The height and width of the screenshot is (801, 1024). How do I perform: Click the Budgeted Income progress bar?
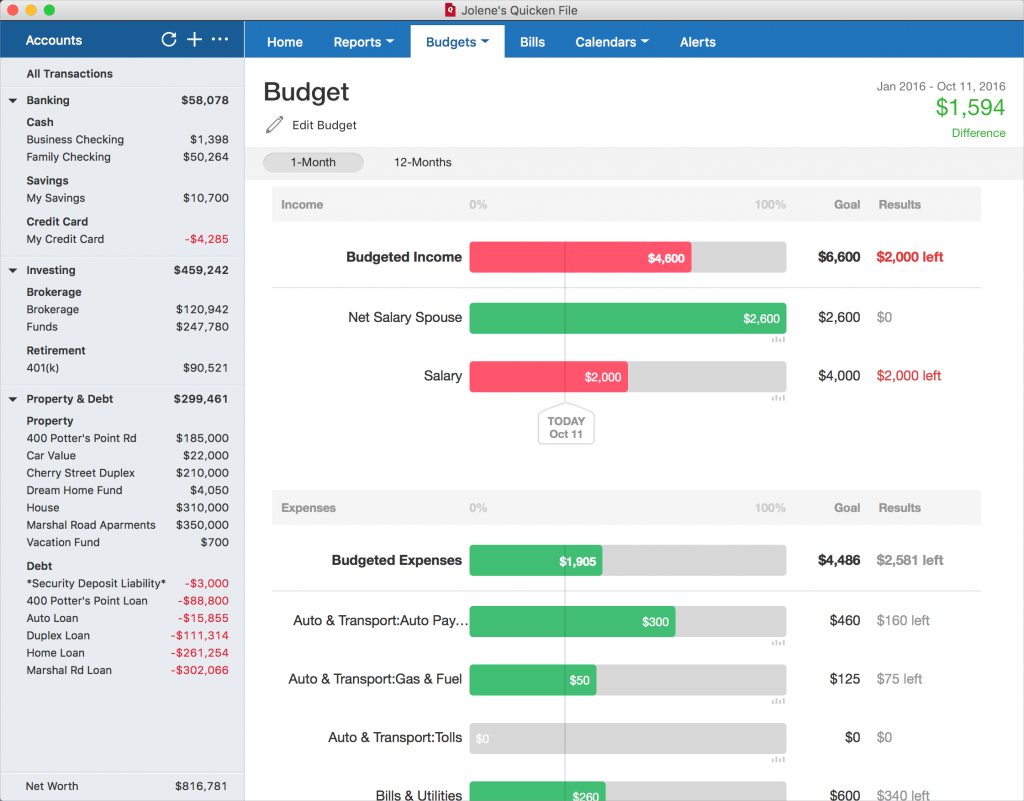[628, 257]
